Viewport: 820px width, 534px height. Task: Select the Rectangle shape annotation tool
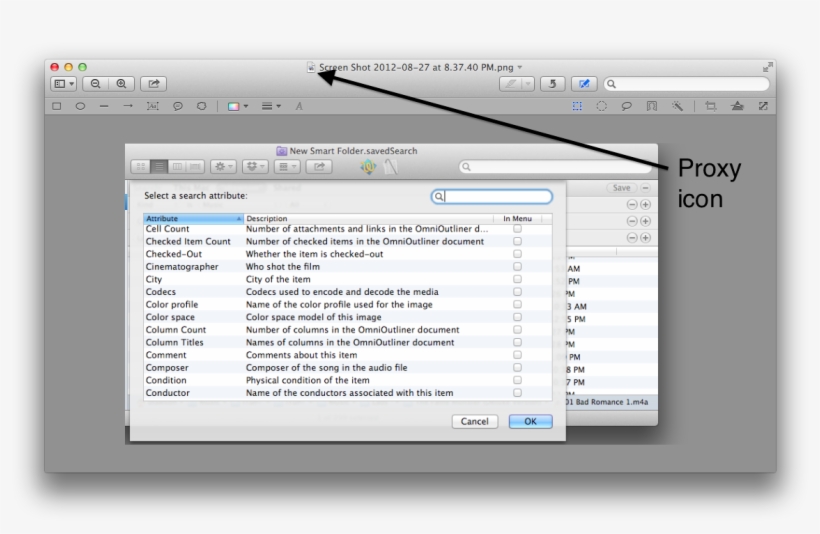pyautogui.click(x=57, y=106)
